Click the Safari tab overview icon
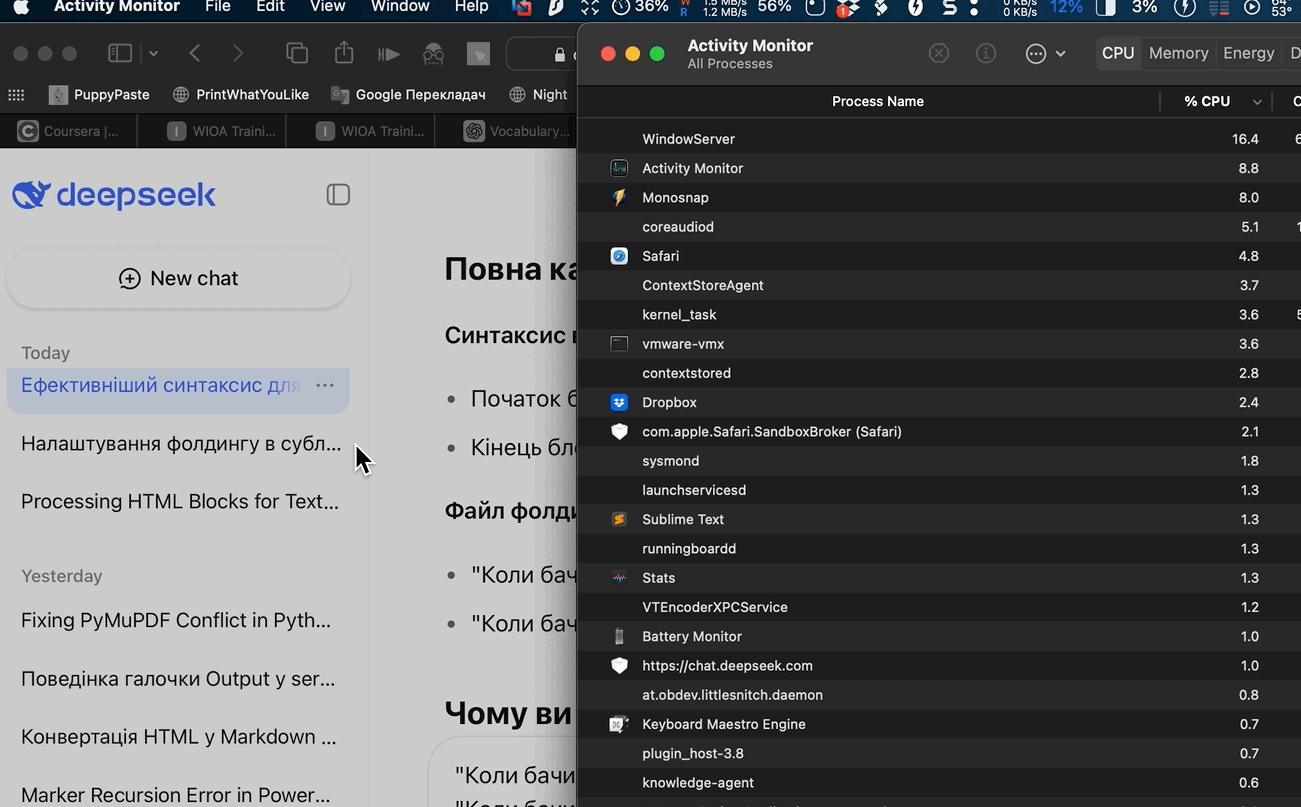This screenshot has width=1301, height=807. 297,54
